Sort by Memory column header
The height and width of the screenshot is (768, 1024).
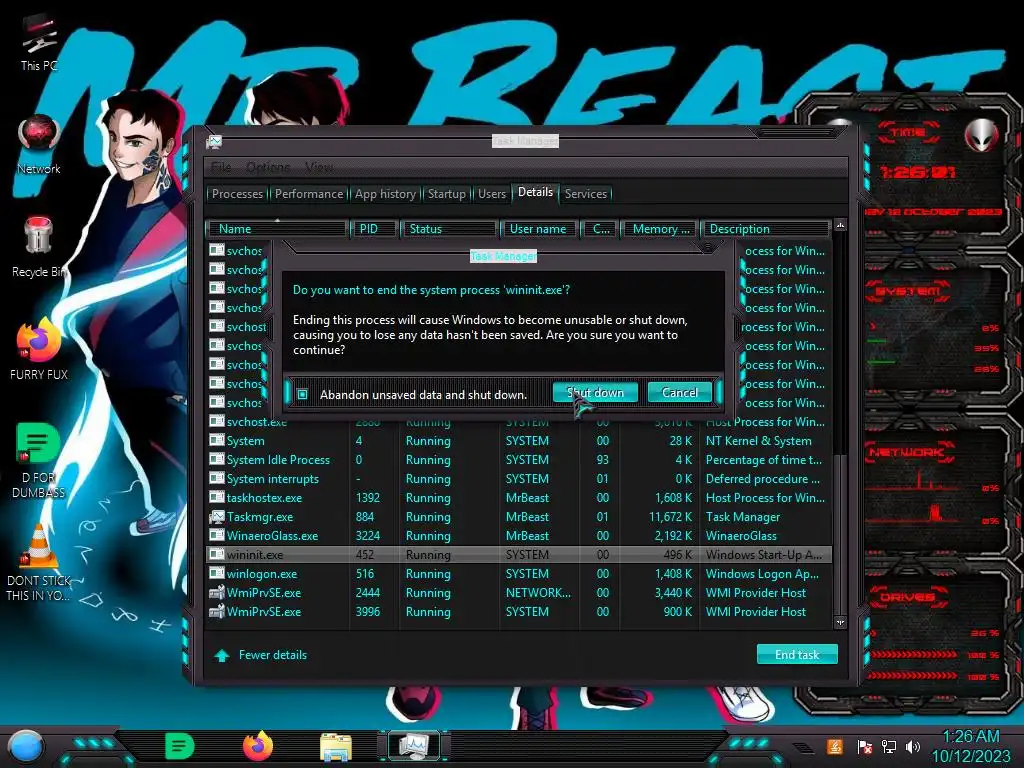658,229
